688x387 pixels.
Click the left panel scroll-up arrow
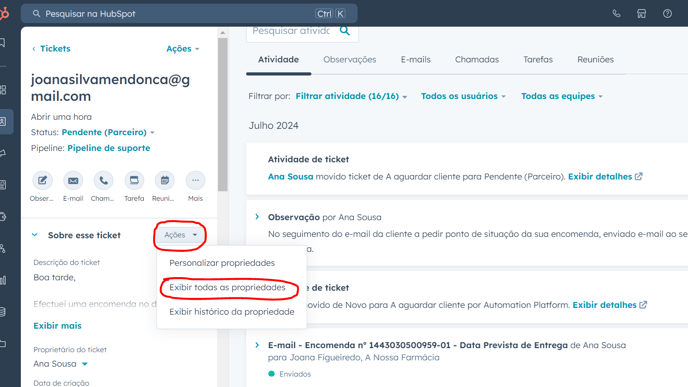click(x=222, y=33)
